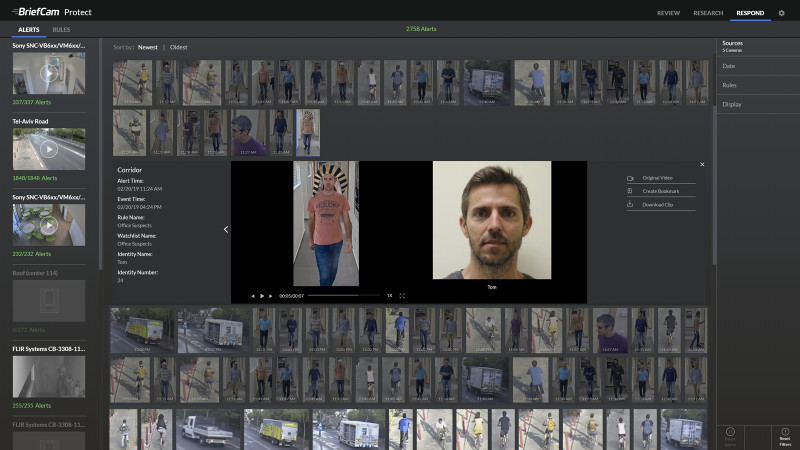
Task: Close the Corridor alert detail panel
Action: point(702,164)
